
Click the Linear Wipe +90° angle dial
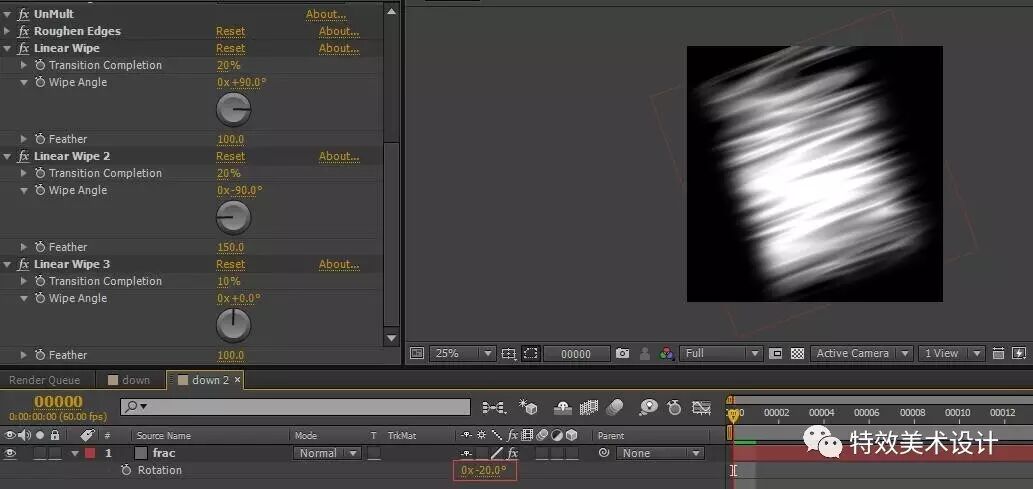tap(234, 109)
